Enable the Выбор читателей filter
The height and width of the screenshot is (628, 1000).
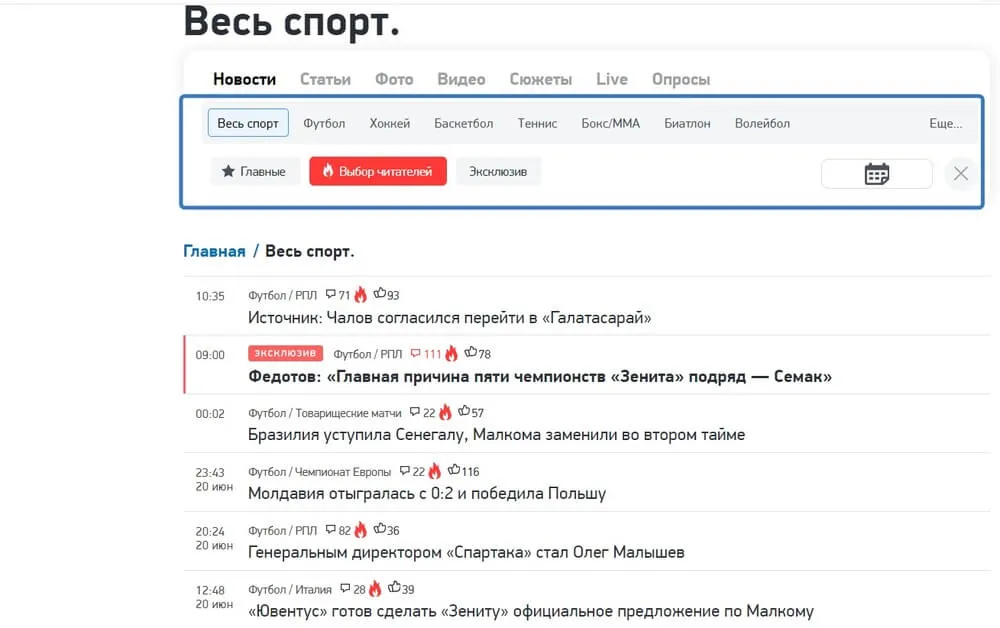point(377,171)
